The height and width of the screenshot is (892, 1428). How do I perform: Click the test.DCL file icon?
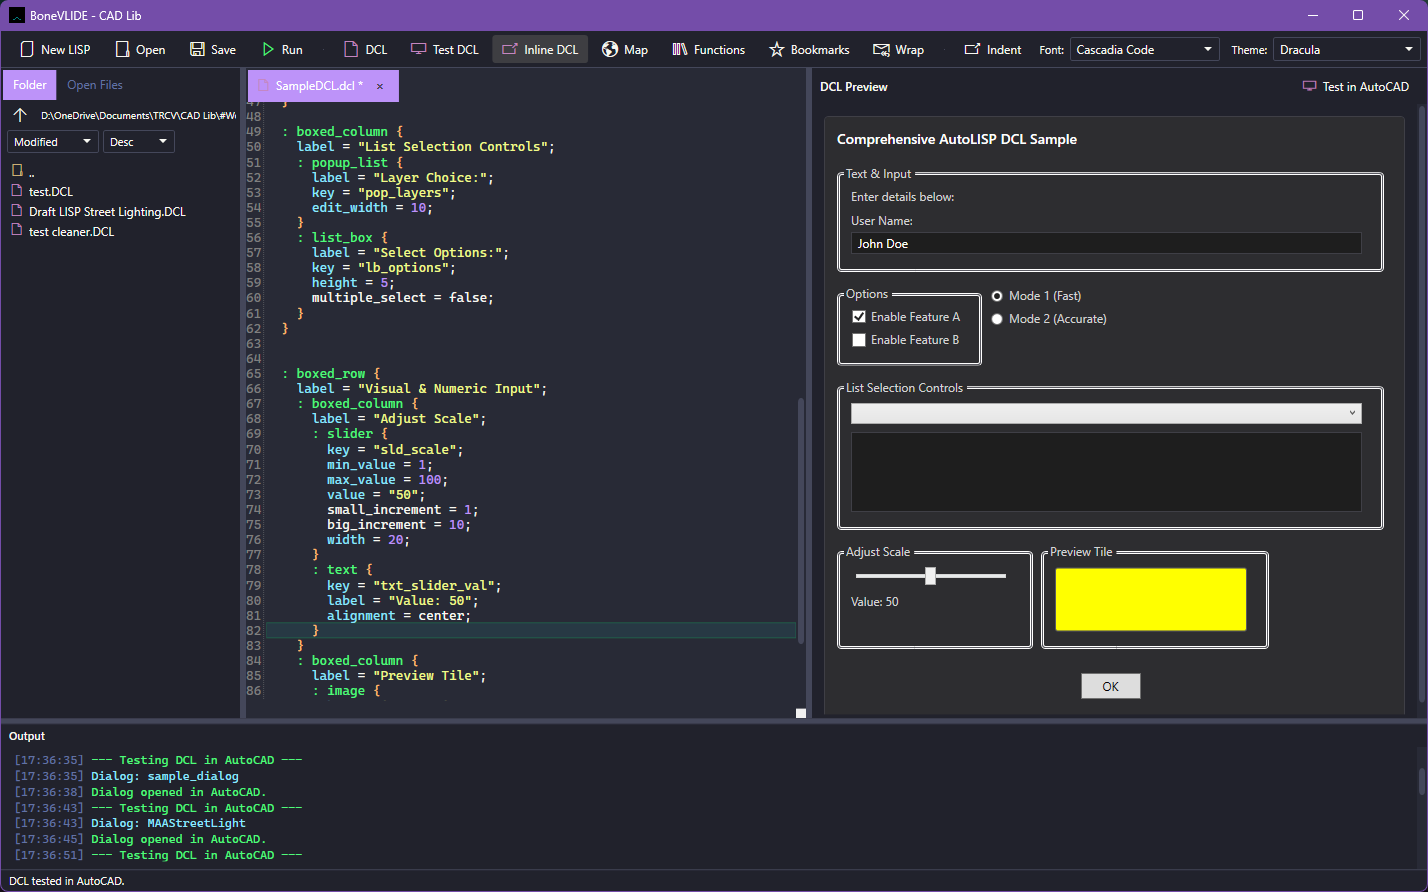(16, 191)
